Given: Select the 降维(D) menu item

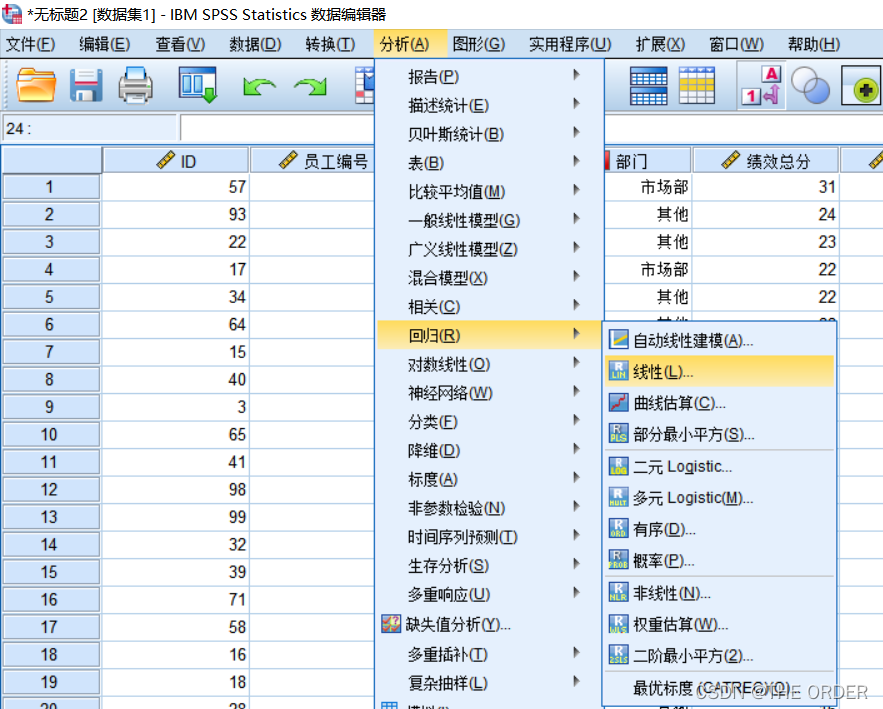Looking at the screenshot, I should tap(490, 451).
